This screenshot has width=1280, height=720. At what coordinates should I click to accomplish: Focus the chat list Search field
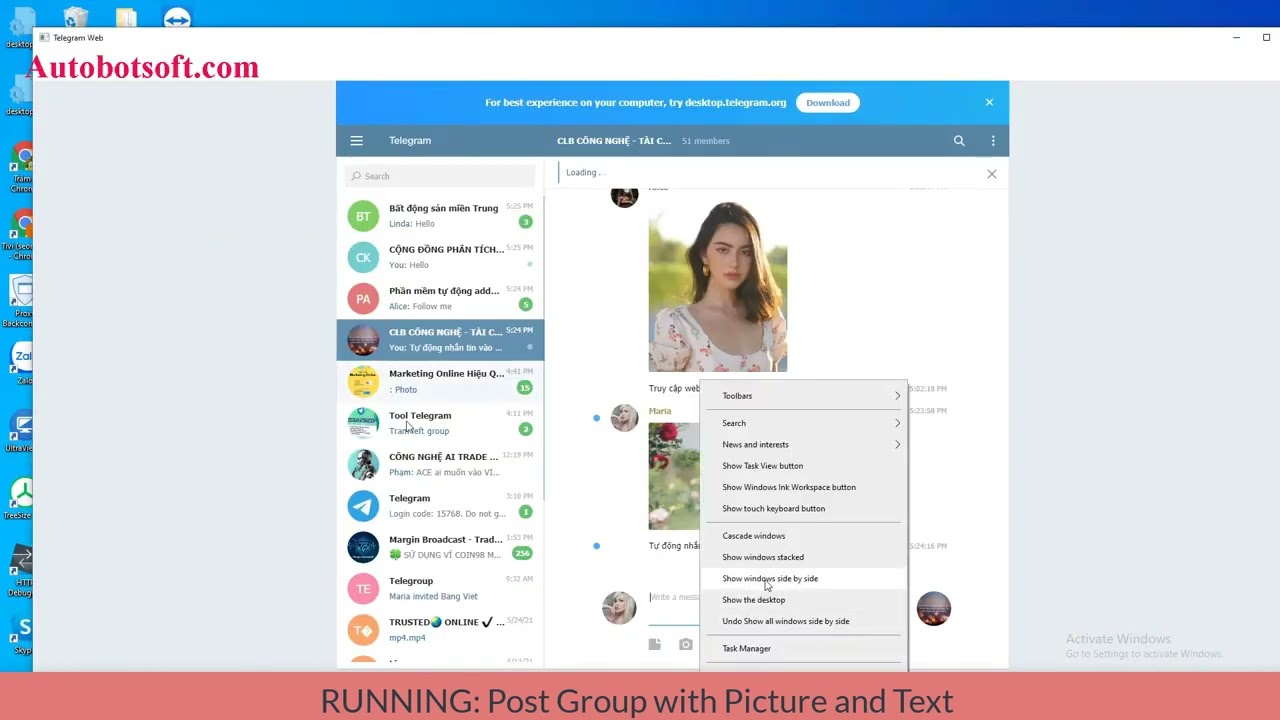pyautogui.click(x=440, y=176)
